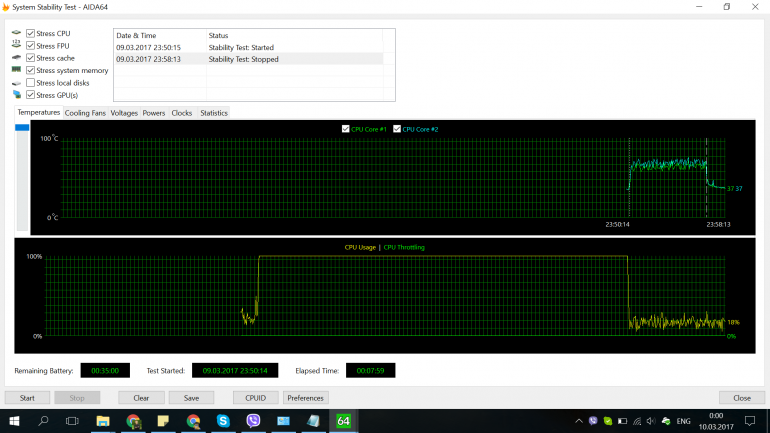The height and width of the screenshot is (433, 770).
Task: Open Windows taskbar search
Action: click(43, 421)
